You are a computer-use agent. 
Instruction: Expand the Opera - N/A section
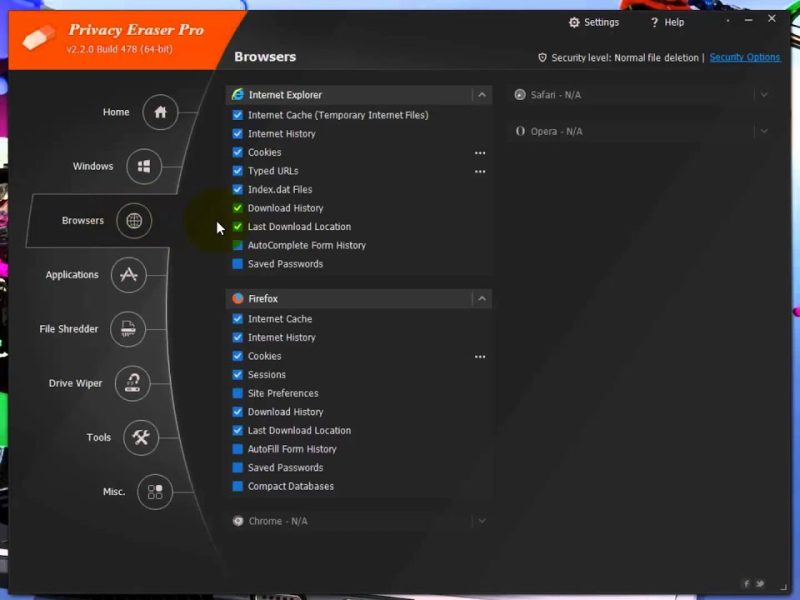(x=764, y=131)
